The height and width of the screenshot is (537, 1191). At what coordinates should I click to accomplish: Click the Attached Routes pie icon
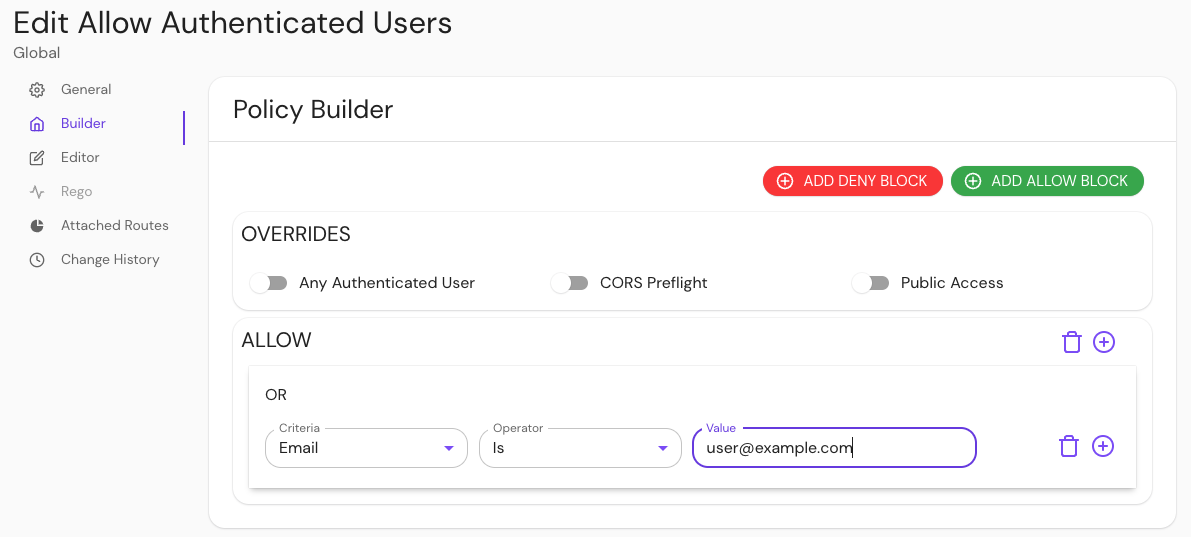point(37,226)
